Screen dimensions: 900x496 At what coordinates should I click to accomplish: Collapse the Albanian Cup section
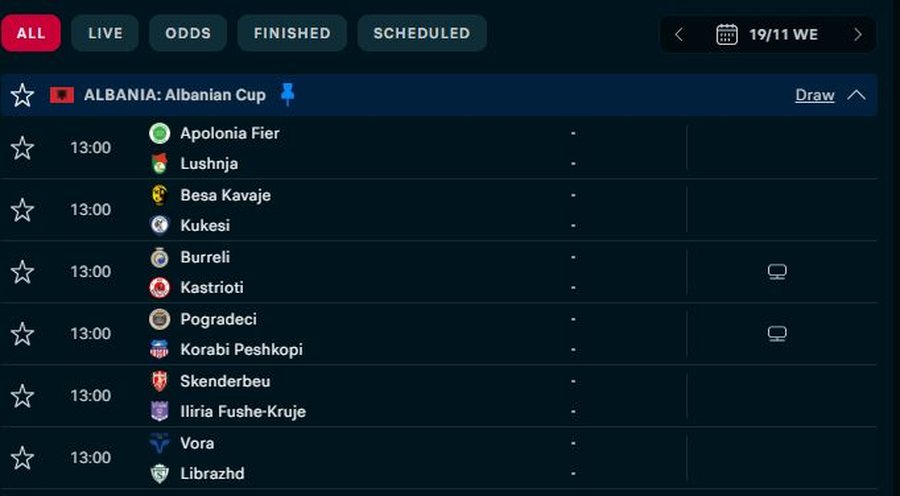pos(856,95)
